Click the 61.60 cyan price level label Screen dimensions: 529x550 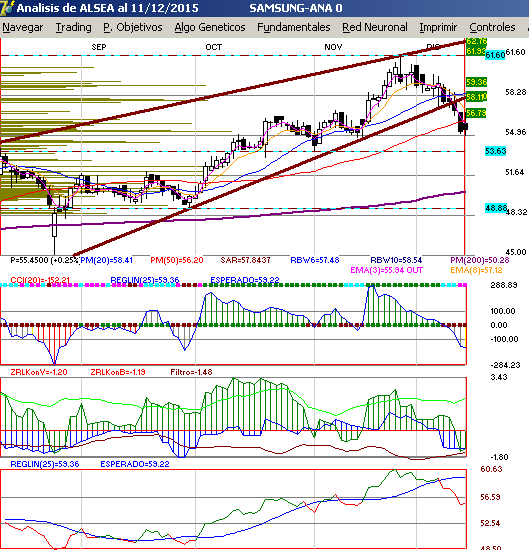tap(495, 55)
